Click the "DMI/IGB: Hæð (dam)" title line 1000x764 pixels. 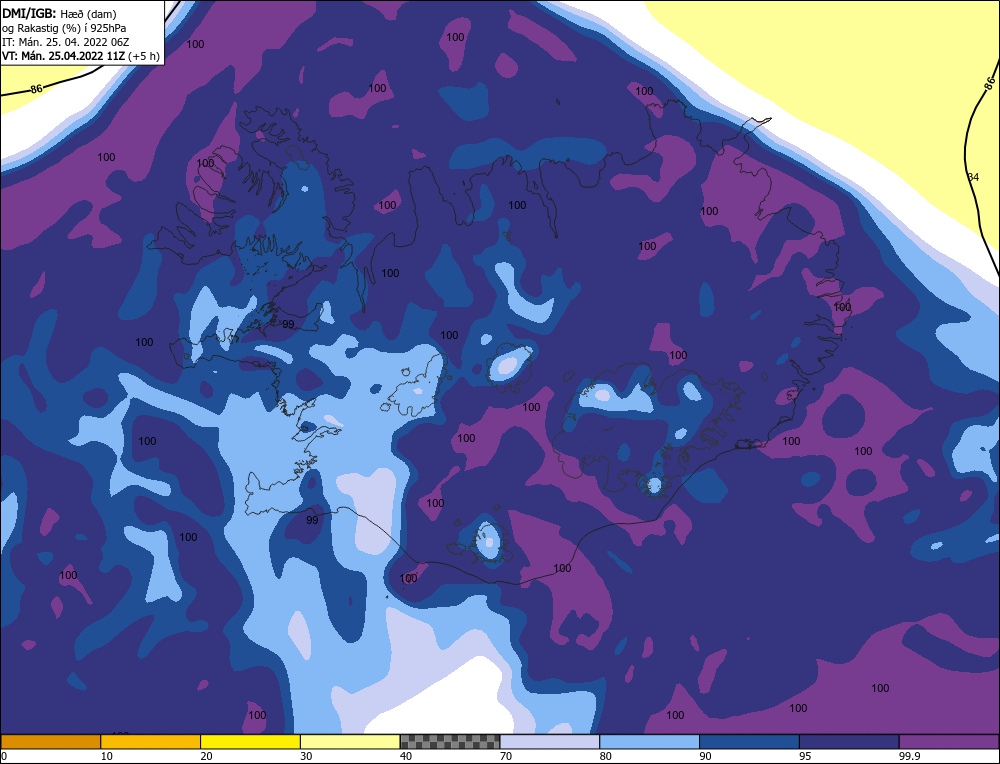tap(59, 13)
